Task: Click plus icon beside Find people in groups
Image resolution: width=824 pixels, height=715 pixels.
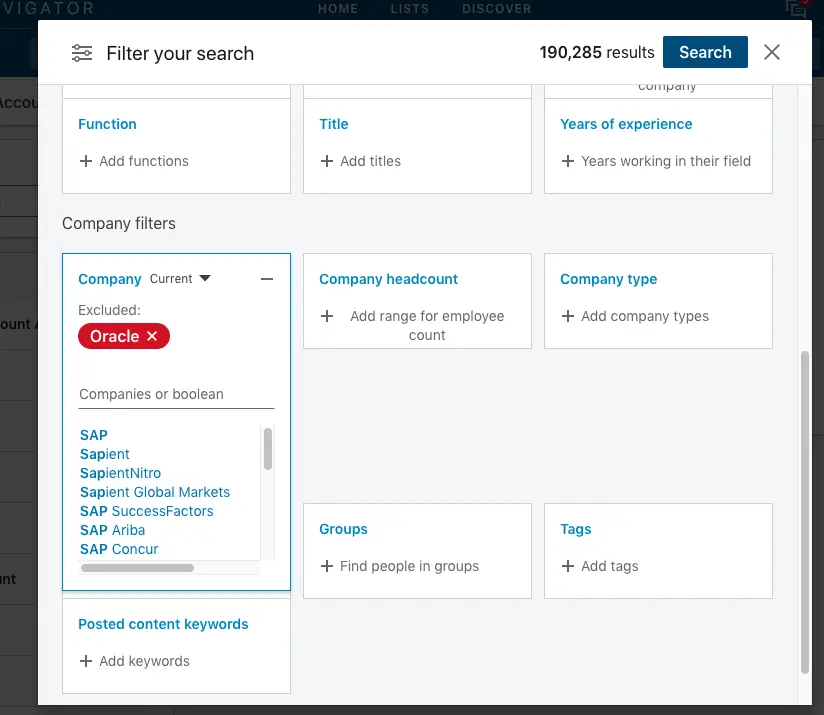Action: [x=327, y=566]
